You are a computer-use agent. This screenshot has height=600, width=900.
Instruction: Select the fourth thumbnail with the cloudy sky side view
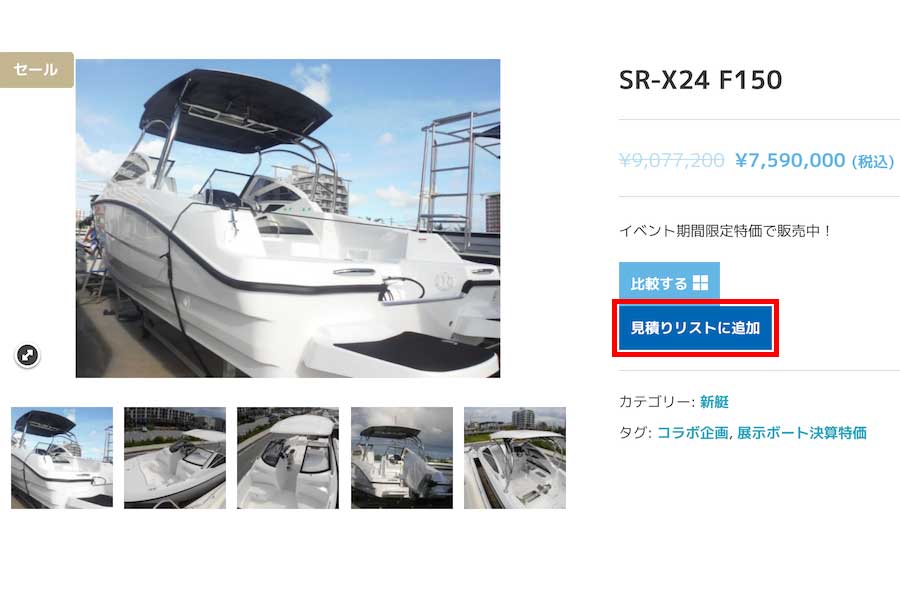click(402, 458)
